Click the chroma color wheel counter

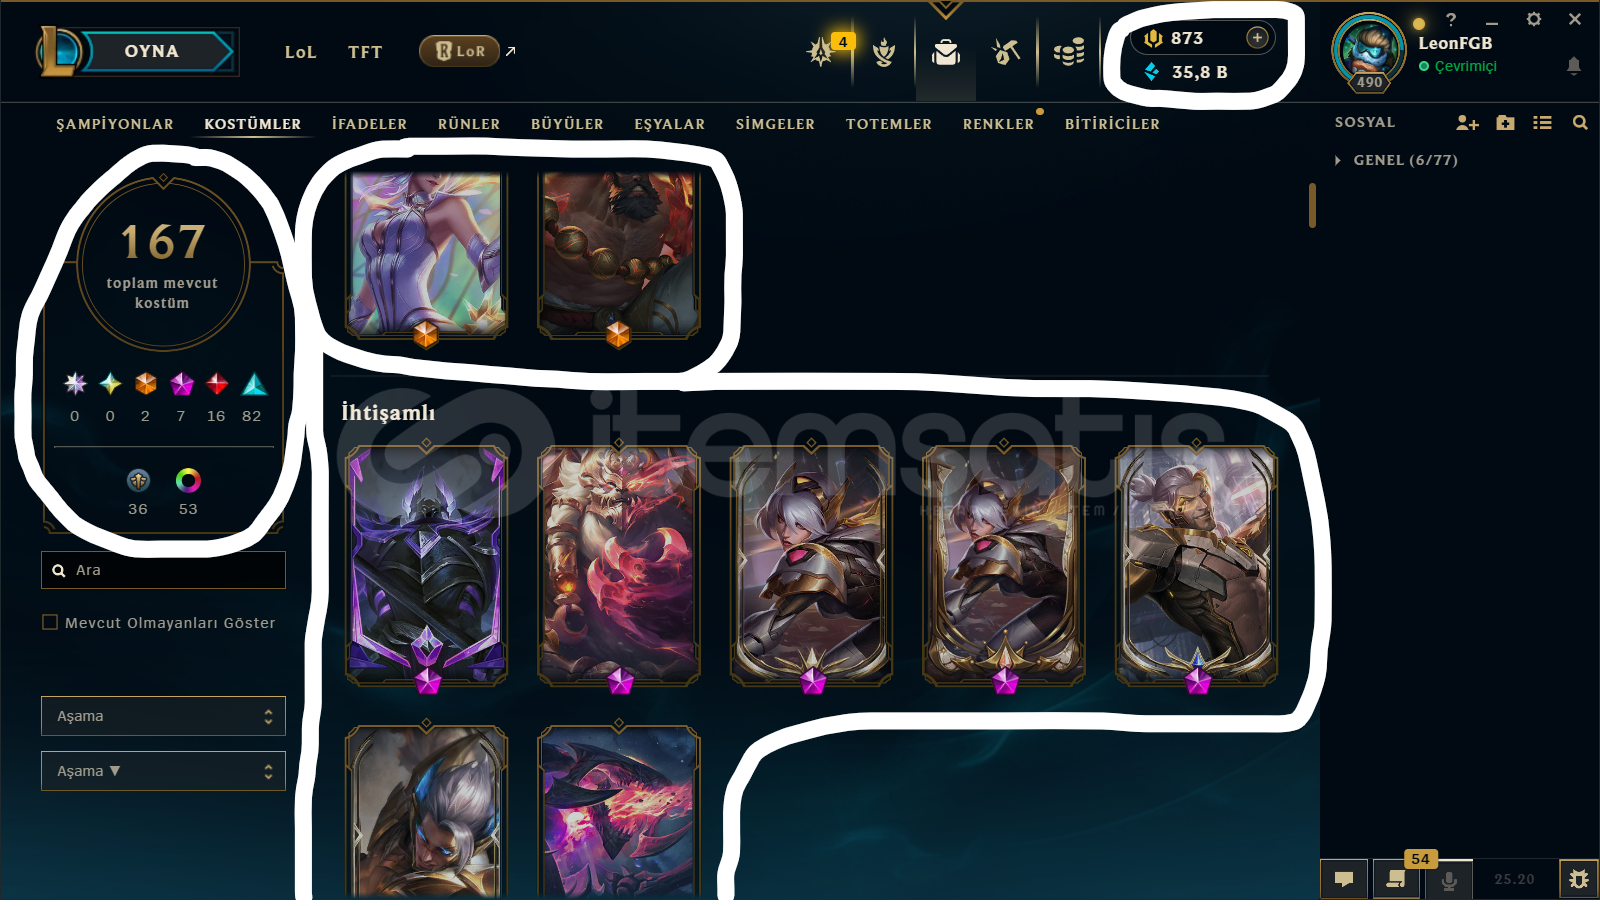point(188,491)
